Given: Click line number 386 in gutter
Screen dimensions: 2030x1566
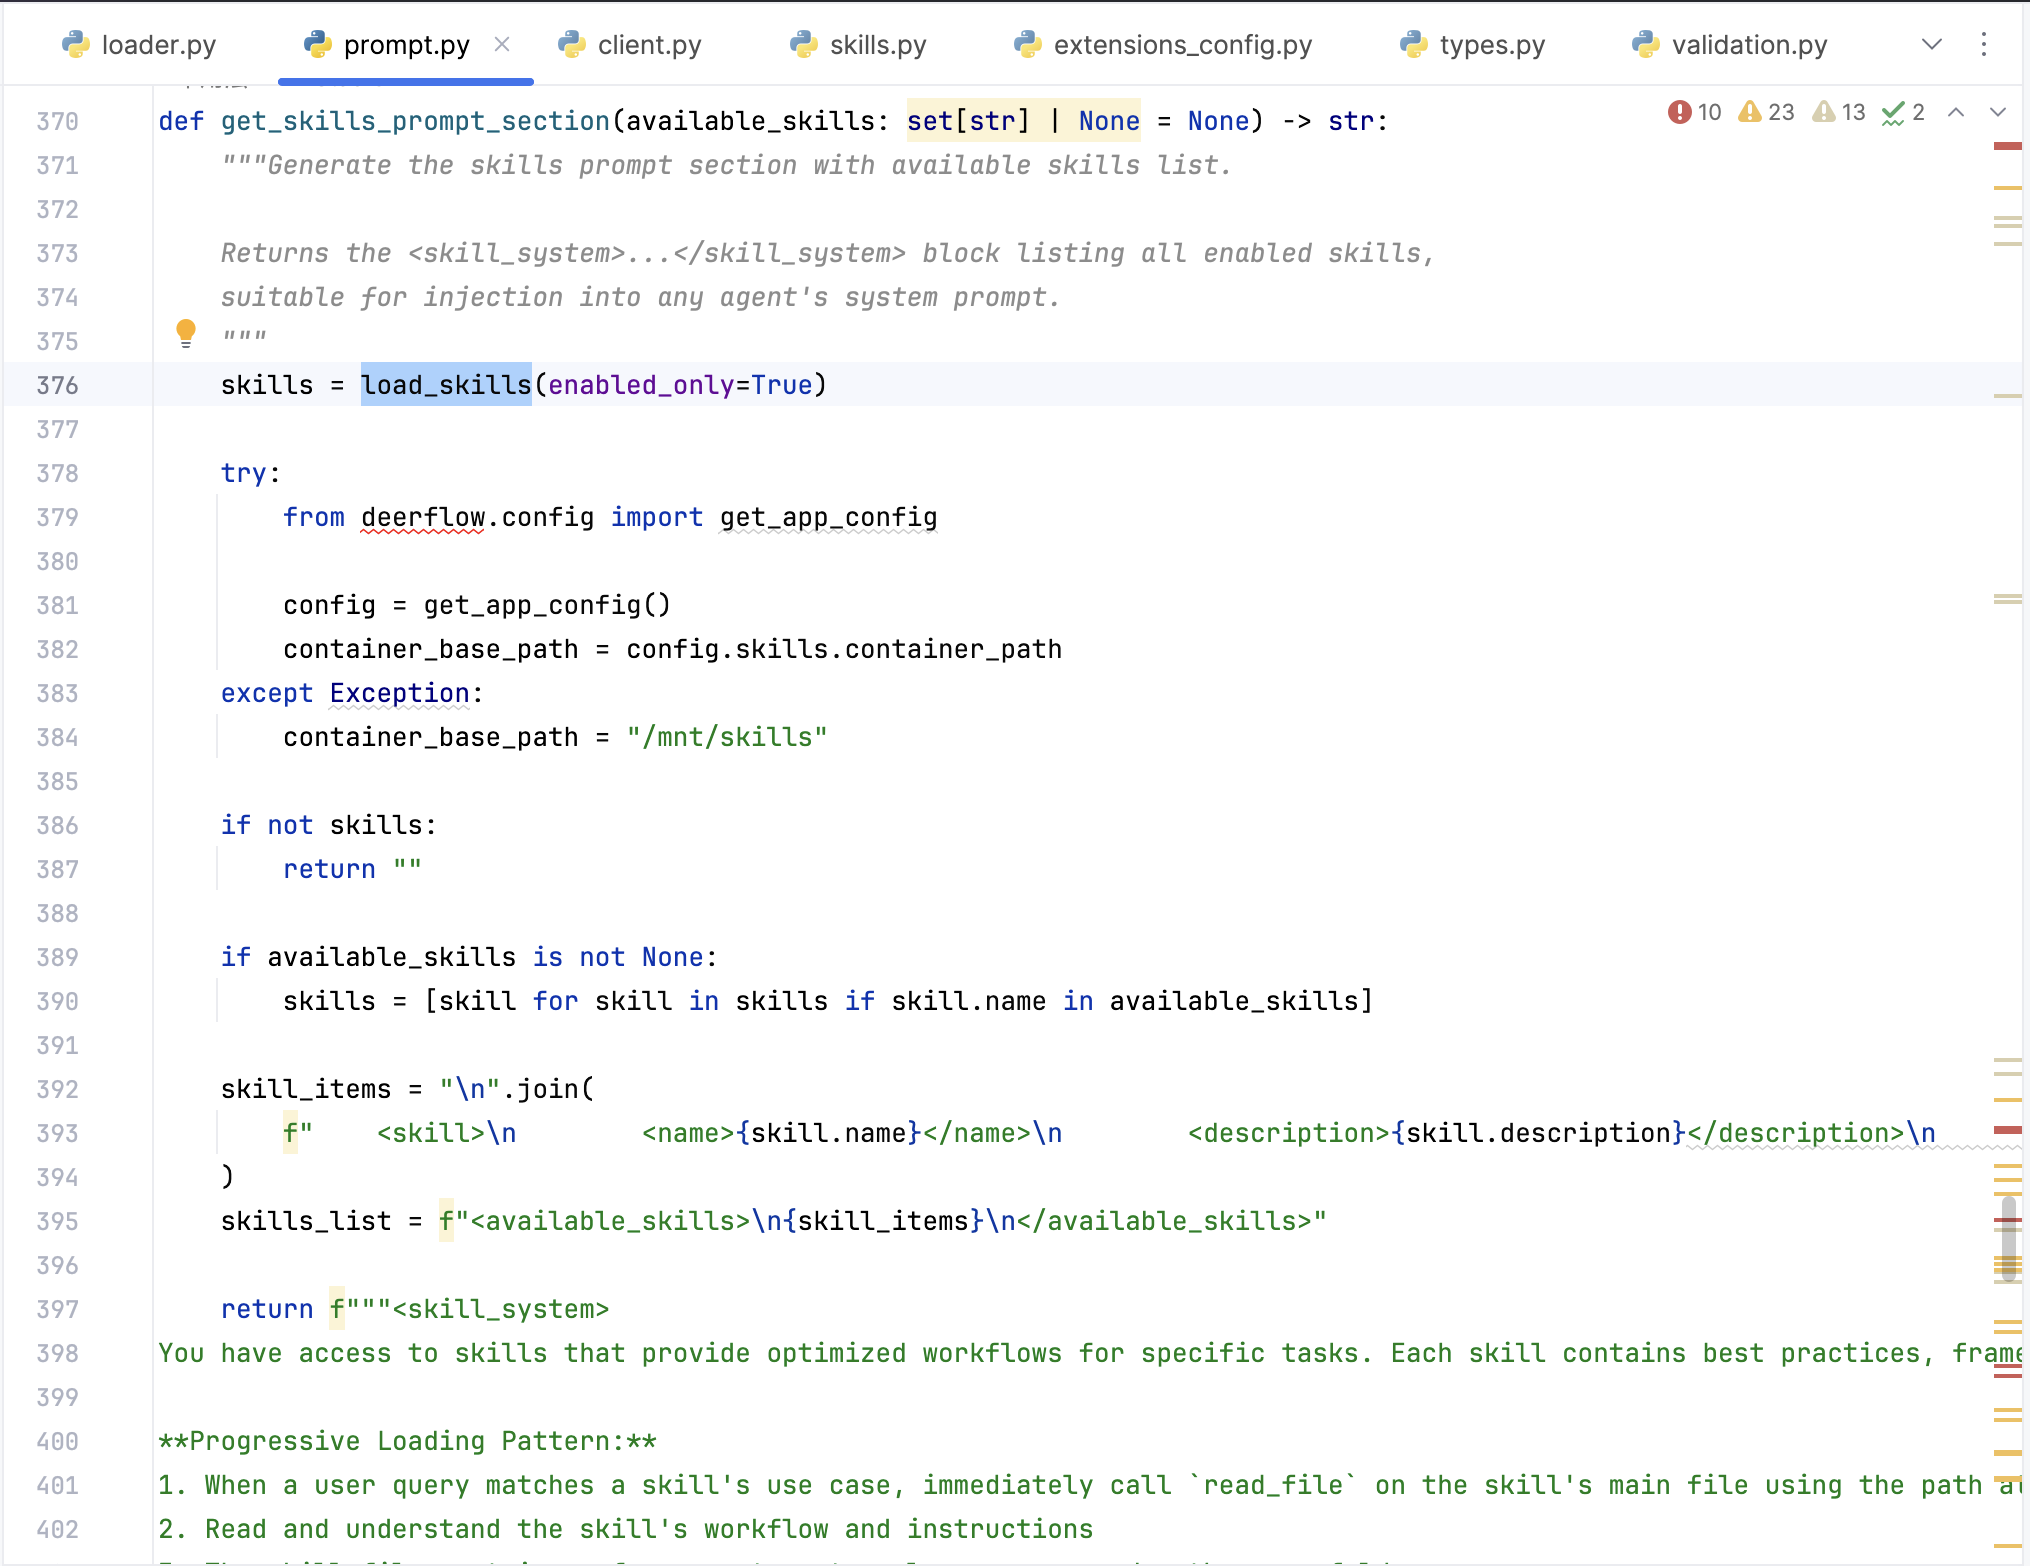Looking at the screenshot, I should pyautogui.click(x=57, y=825).
